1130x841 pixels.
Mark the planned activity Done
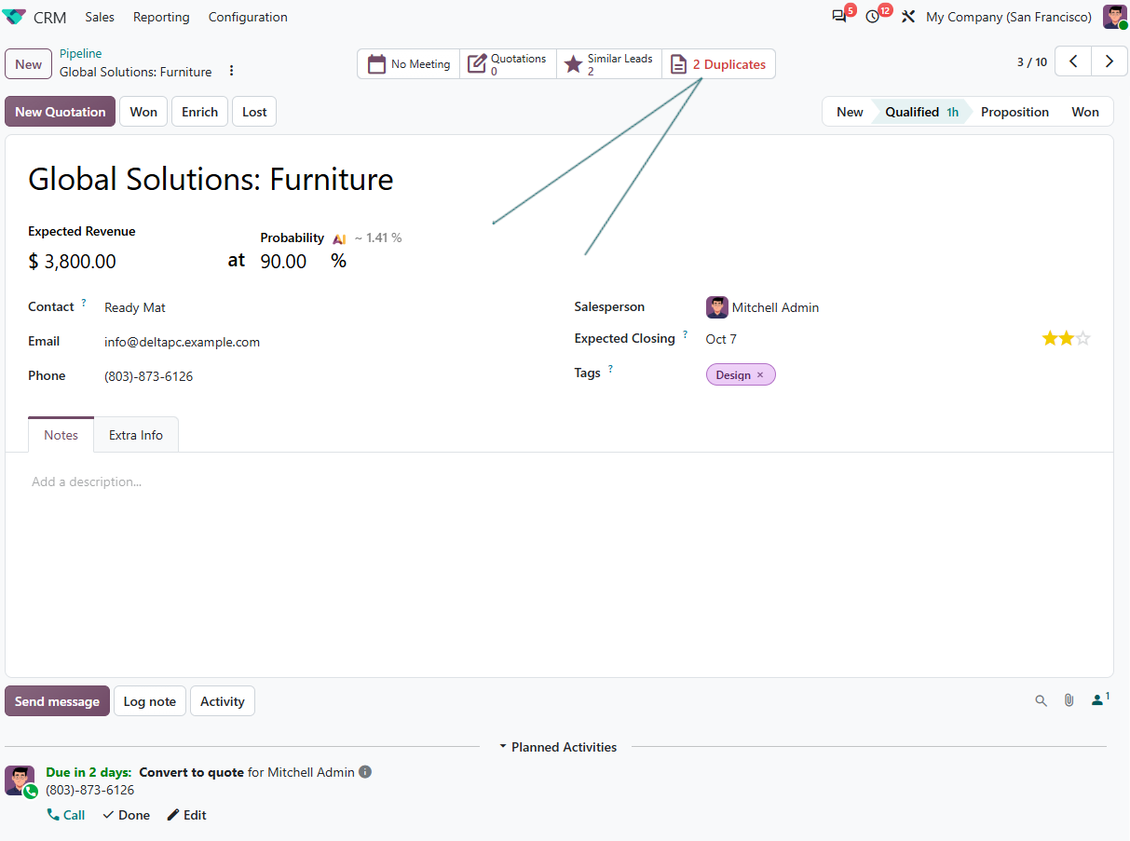coord(126,815)
